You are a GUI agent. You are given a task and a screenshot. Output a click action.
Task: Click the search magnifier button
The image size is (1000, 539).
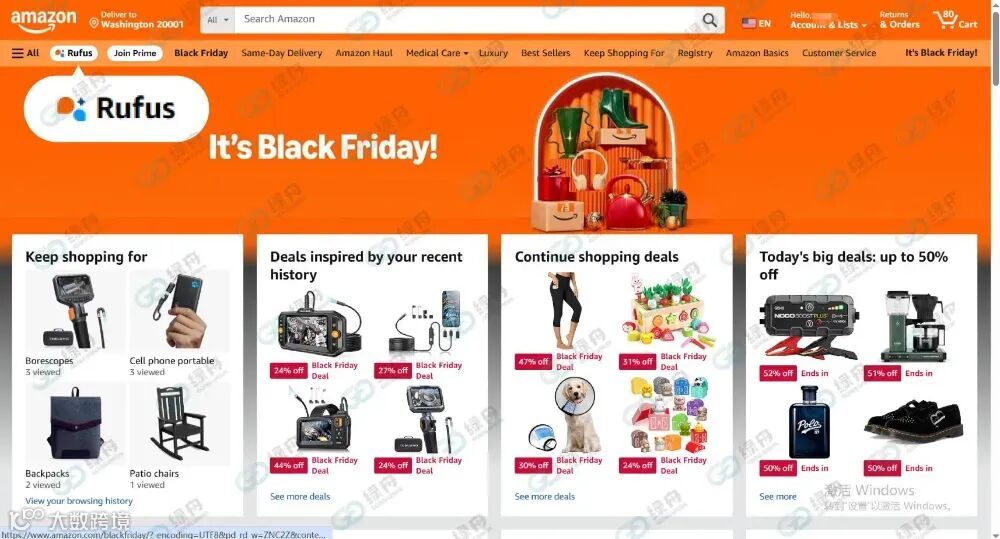(x=709, y=20)
